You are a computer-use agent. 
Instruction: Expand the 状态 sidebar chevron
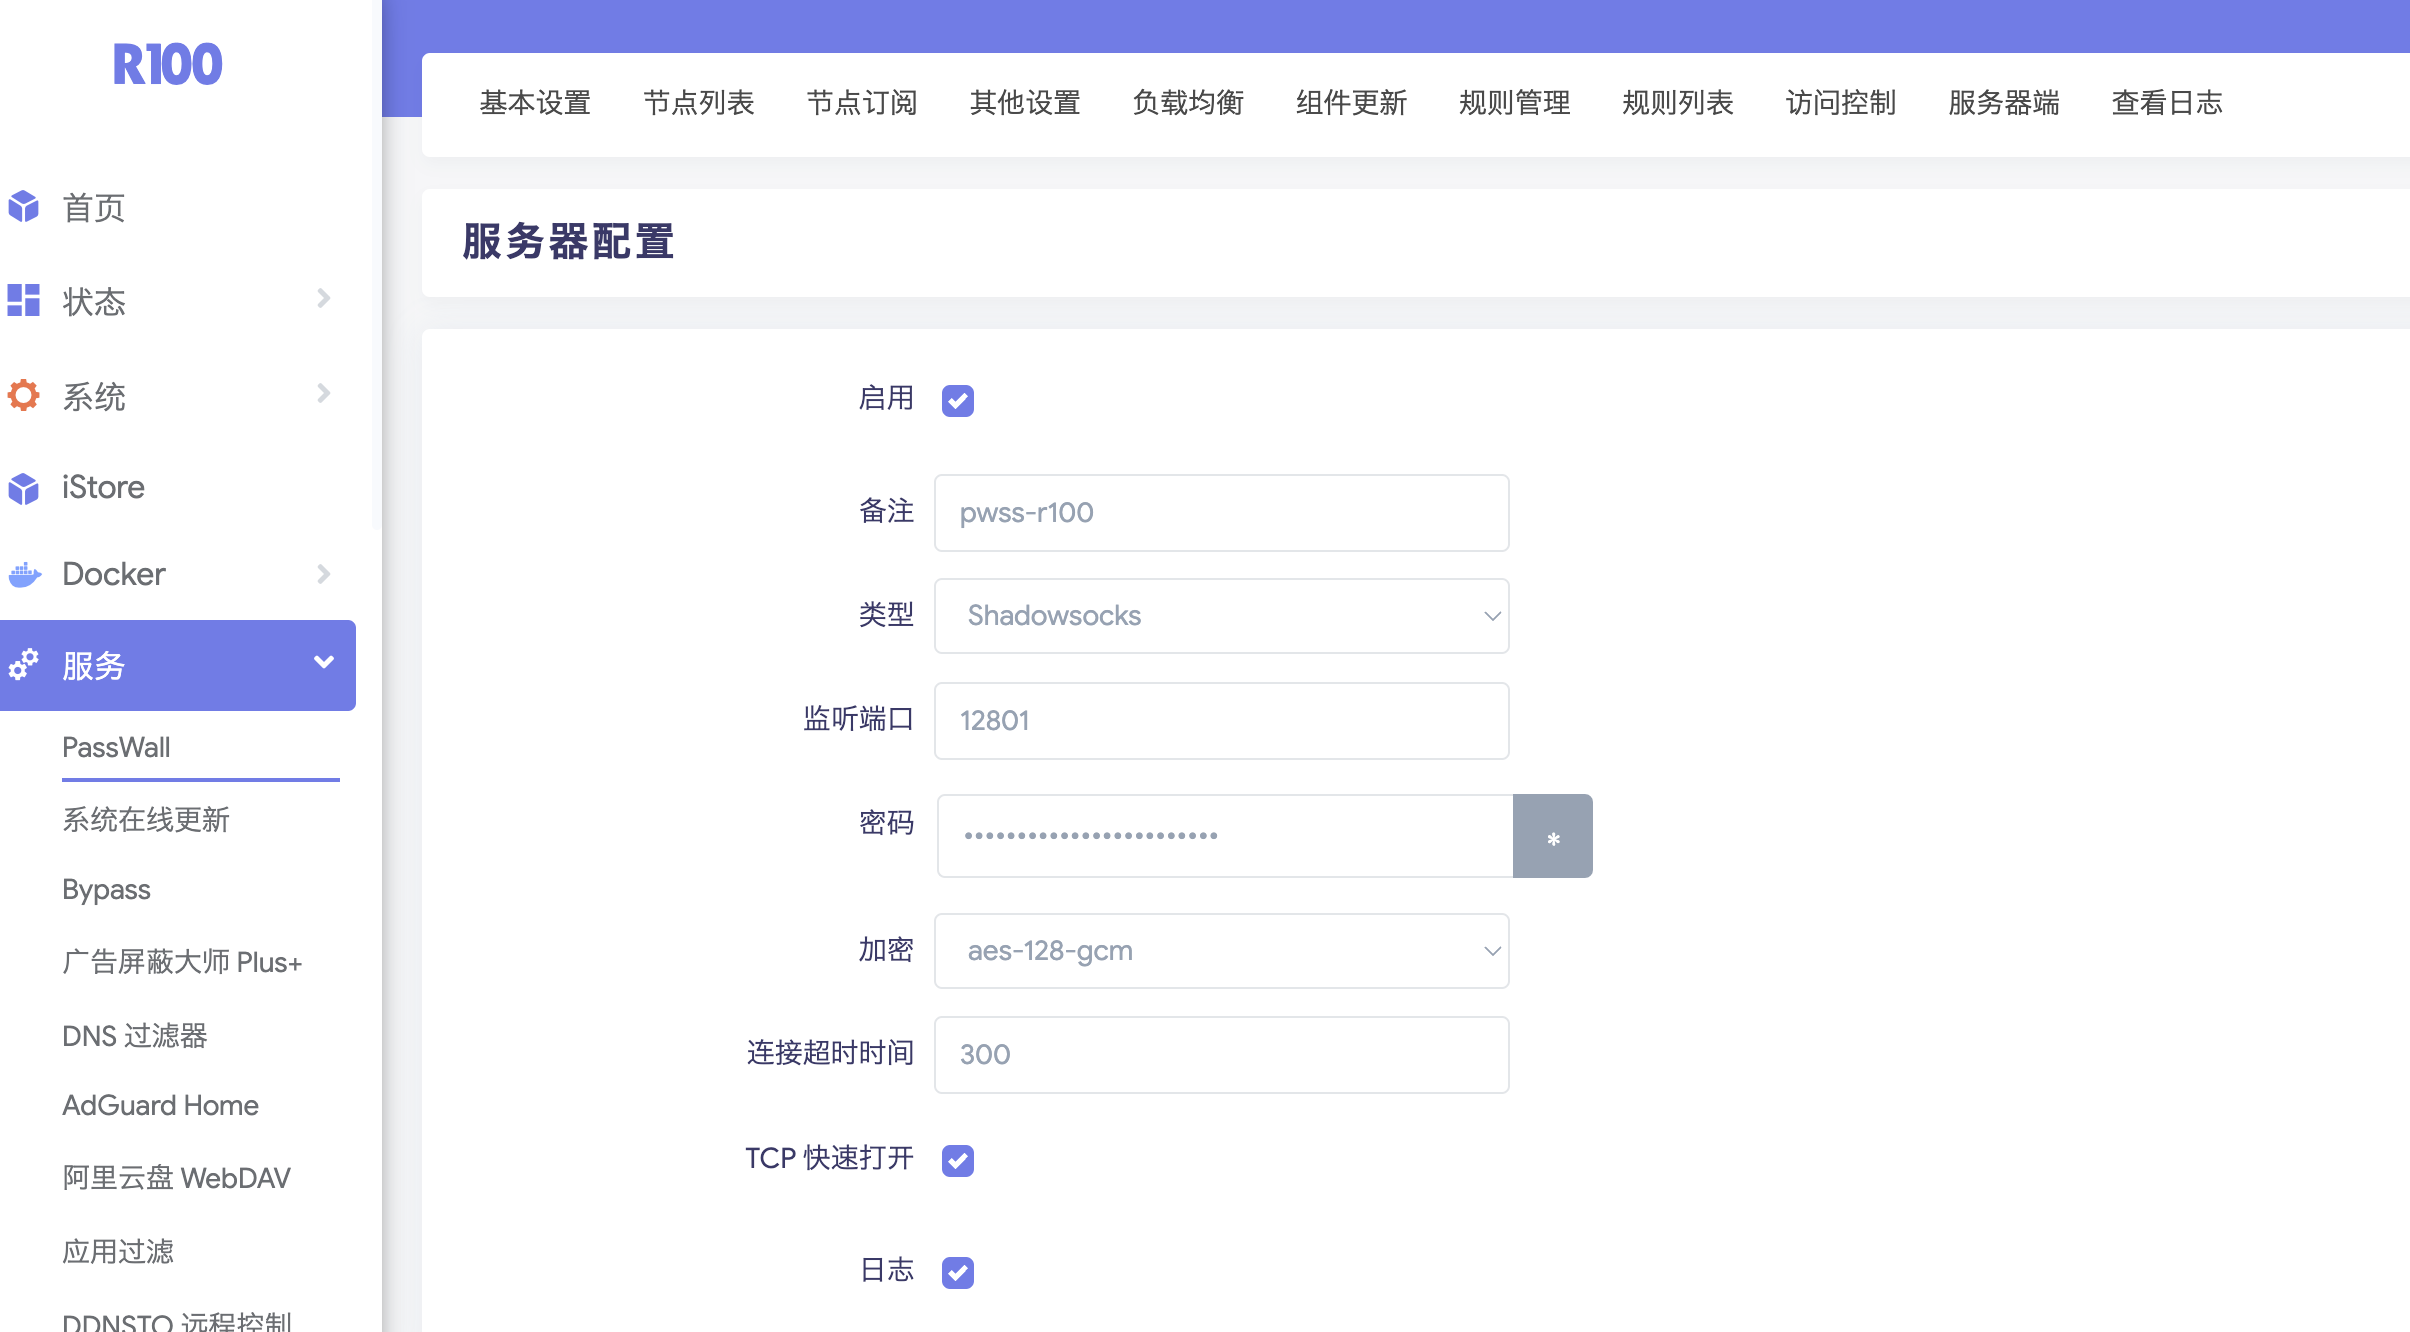pyautogui.click(x=323, y=298)
